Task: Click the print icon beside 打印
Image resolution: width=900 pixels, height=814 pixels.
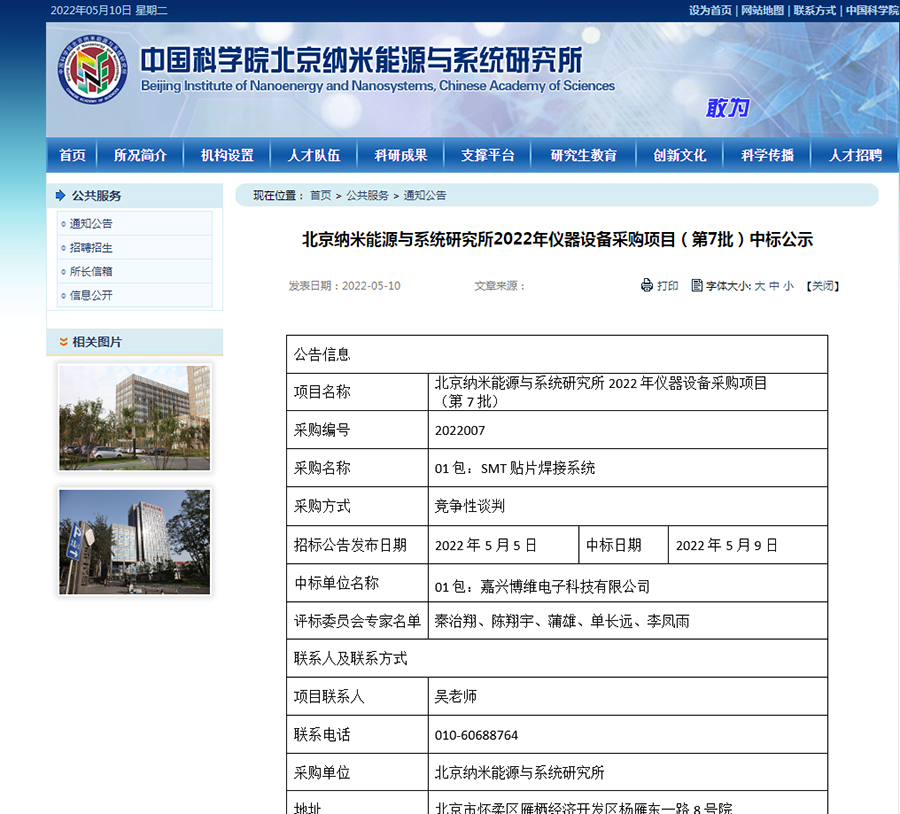Action: pos(647,285)
